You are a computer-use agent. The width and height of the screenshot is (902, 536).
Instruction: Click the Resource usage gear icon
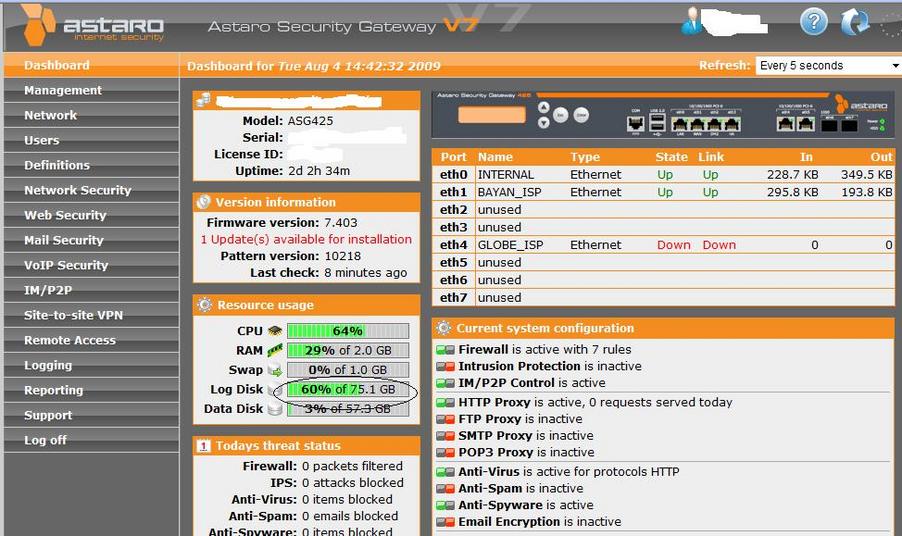[x=204, y=305]
